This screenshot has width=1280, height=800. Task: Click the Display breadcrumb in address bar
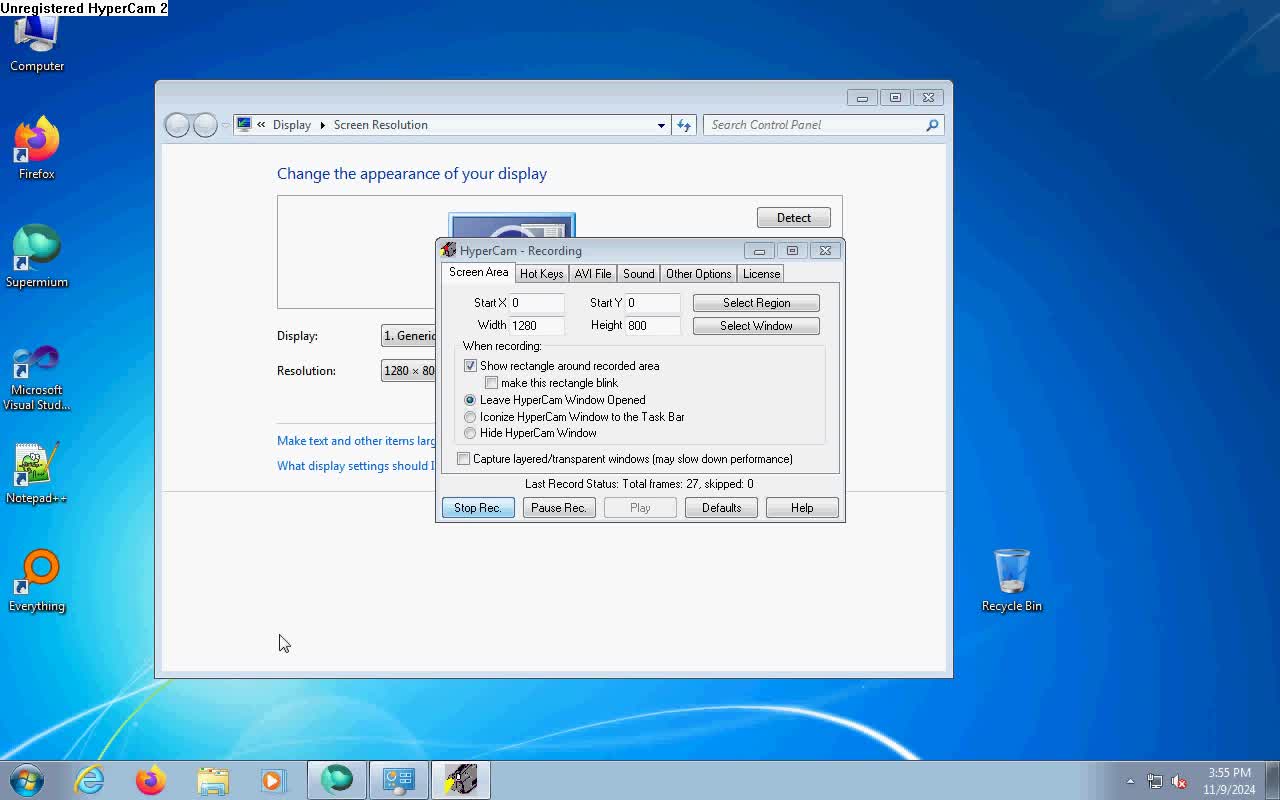pyautogui.click(x=292, y=125)
